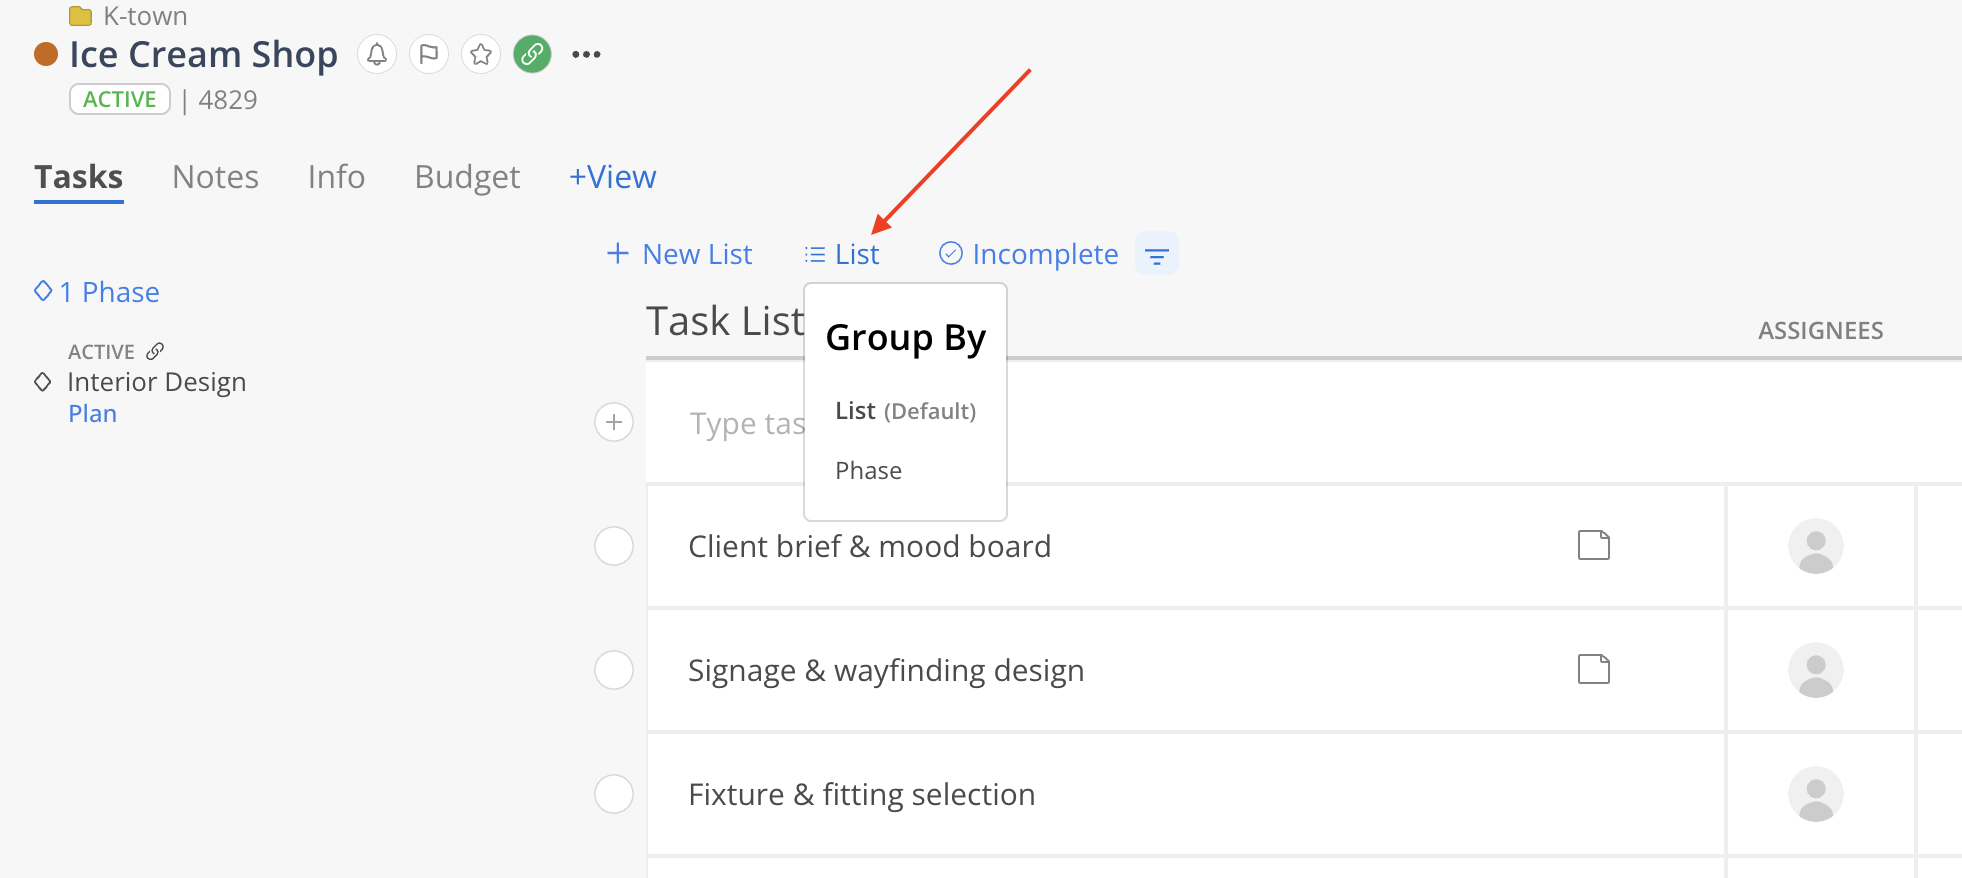Image resolution: width=1962 pixels, height=878 pixels.
Task: Open note on Client brief task
Action: pyautogui.click(x=1593, y=546)
